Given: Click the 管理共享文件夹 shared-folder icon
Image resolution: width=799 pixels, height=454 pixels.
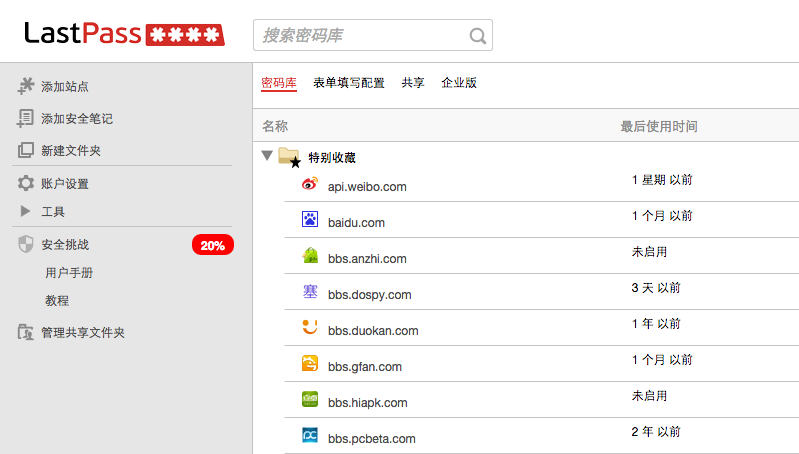Looking at the screenshot, I should click(x=25, y=332).
